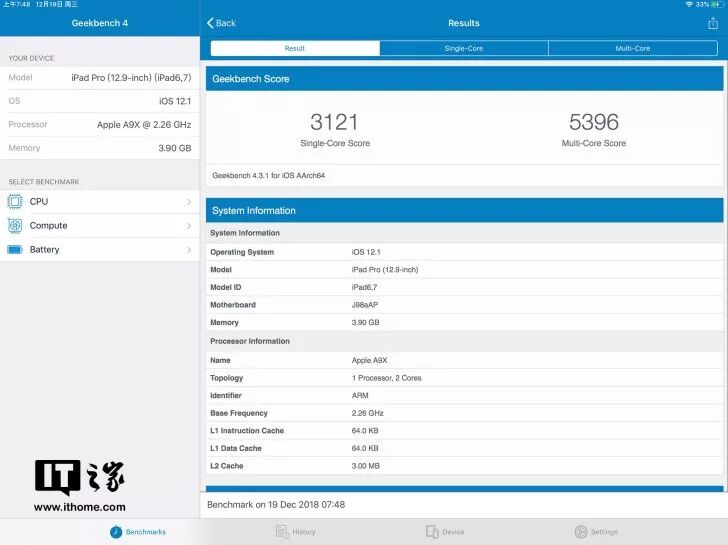Screen dimensions: 728x545
Task: Select the Identifier ARM value
Action: [x=360, y=396]
